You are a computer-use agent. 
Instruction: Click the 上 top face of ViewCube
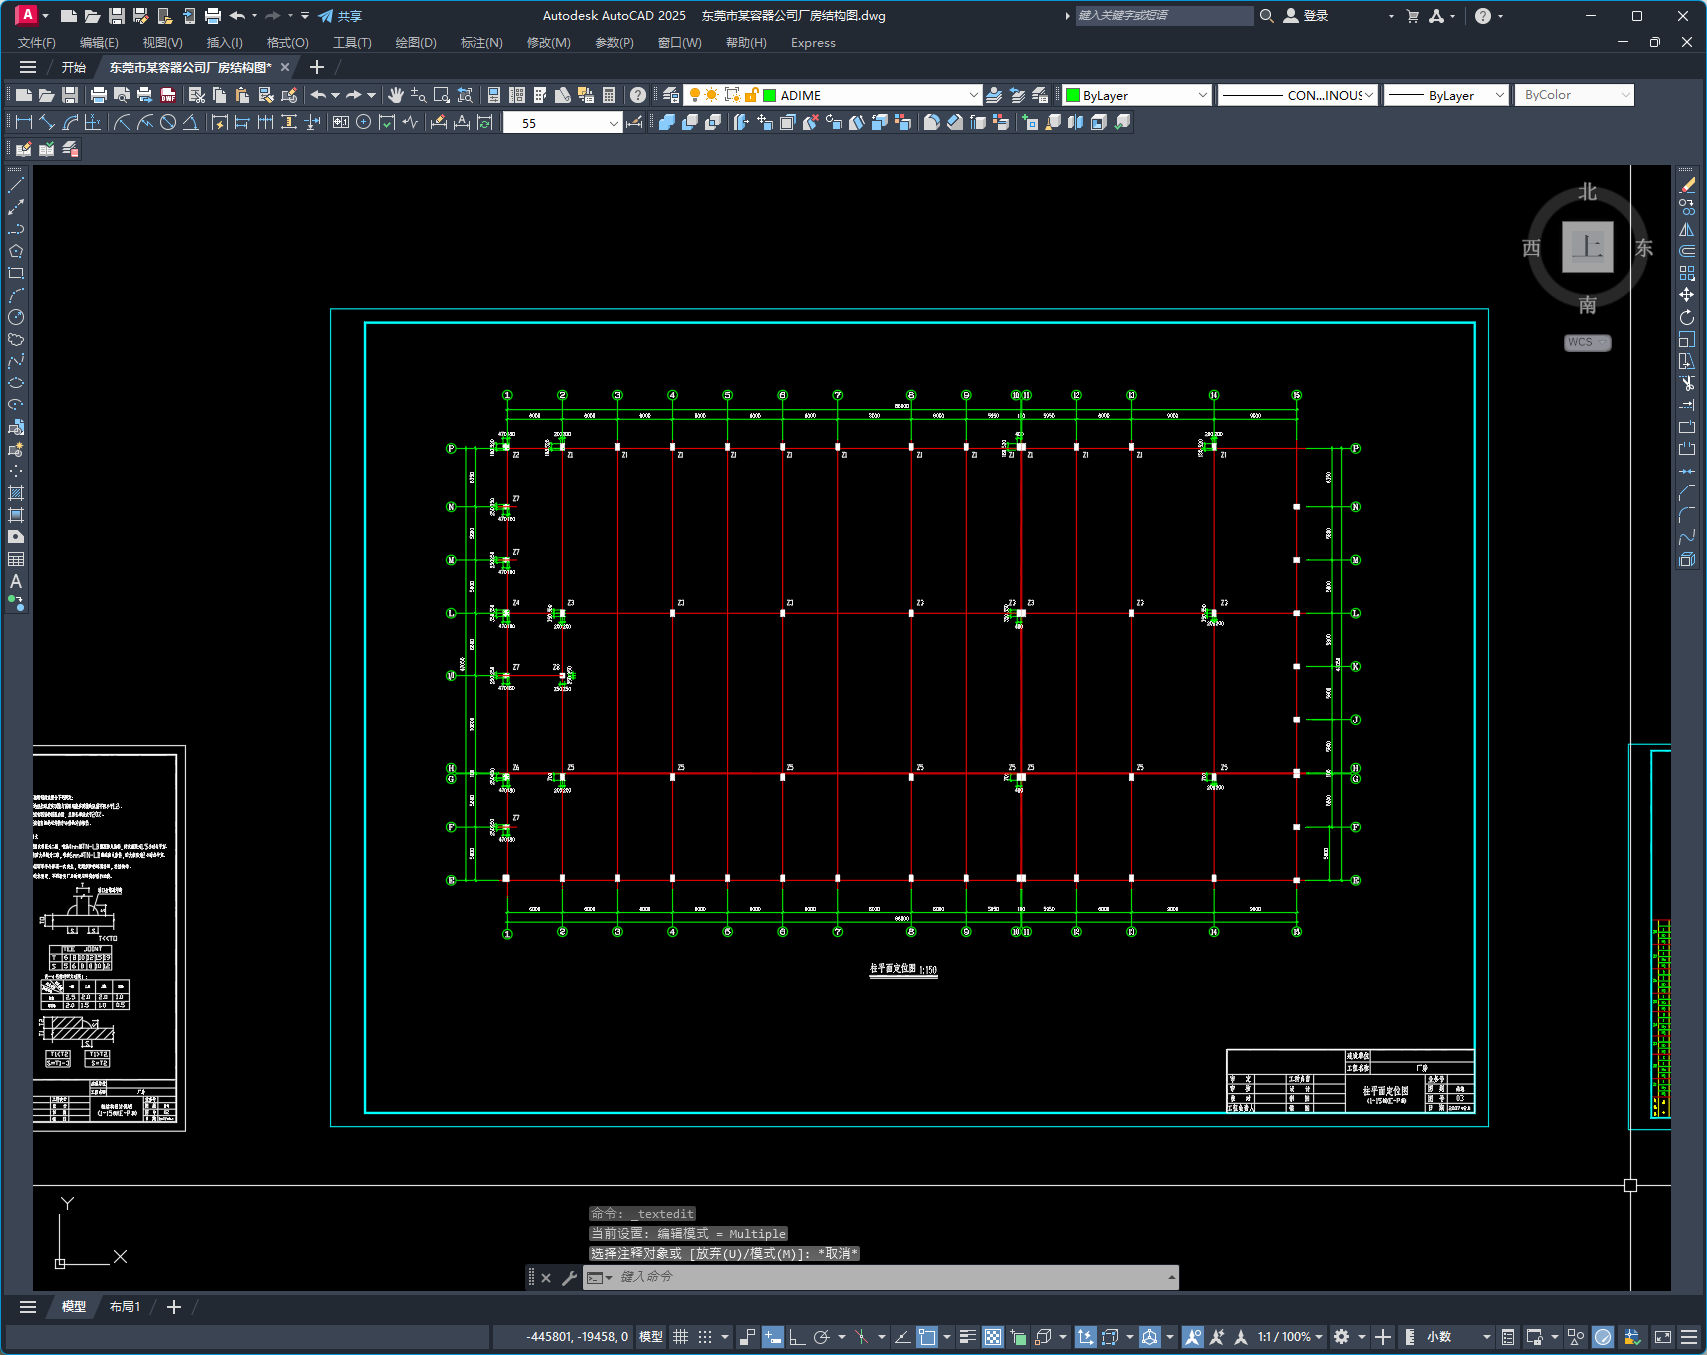(1588, 246)
